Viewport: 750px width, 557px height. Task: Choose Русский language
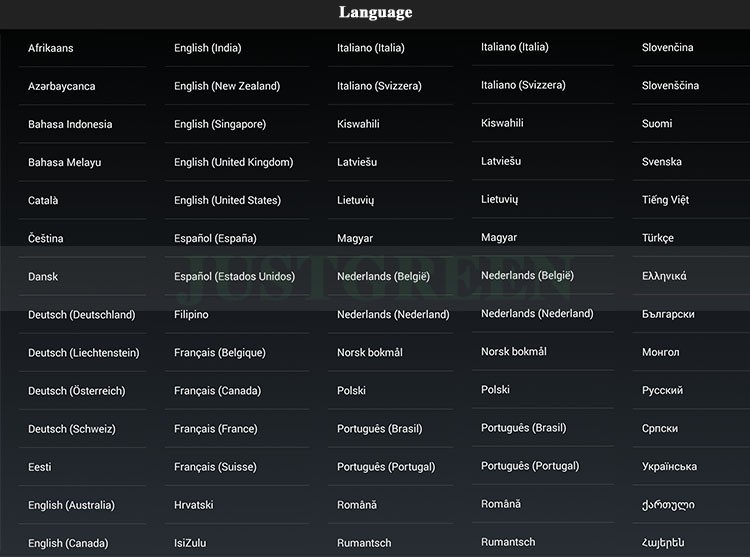coord(662,390)
